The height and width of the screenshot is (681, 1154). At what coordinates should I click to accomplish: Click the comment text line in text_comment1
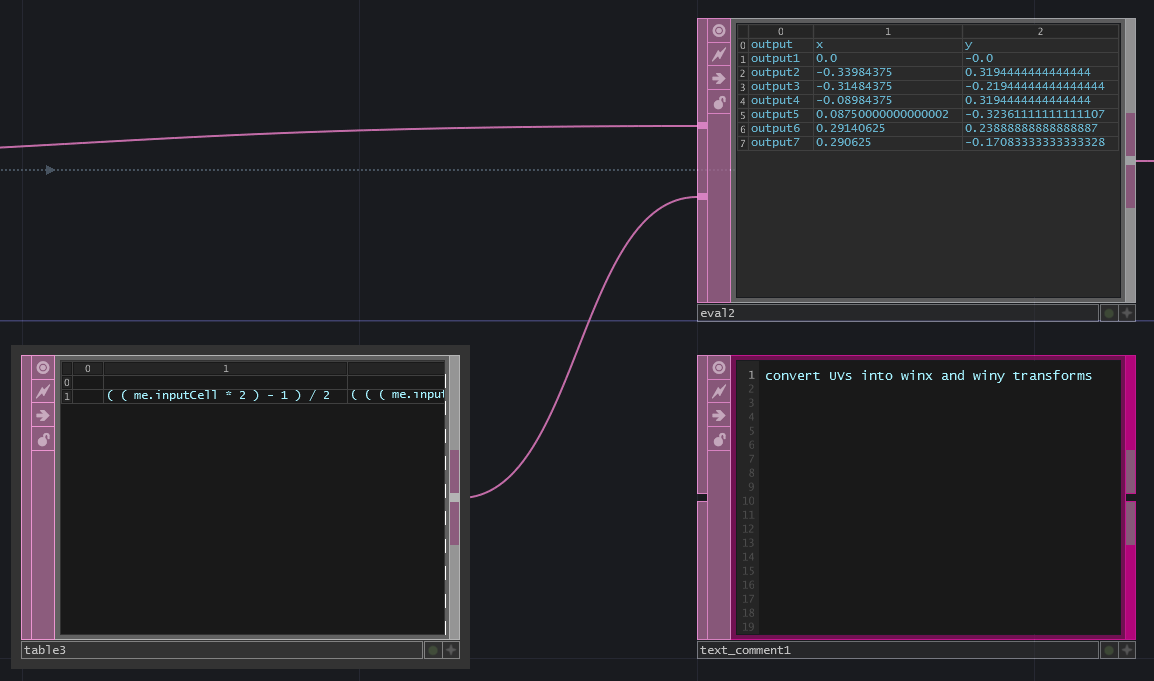[x=928, y=376]
